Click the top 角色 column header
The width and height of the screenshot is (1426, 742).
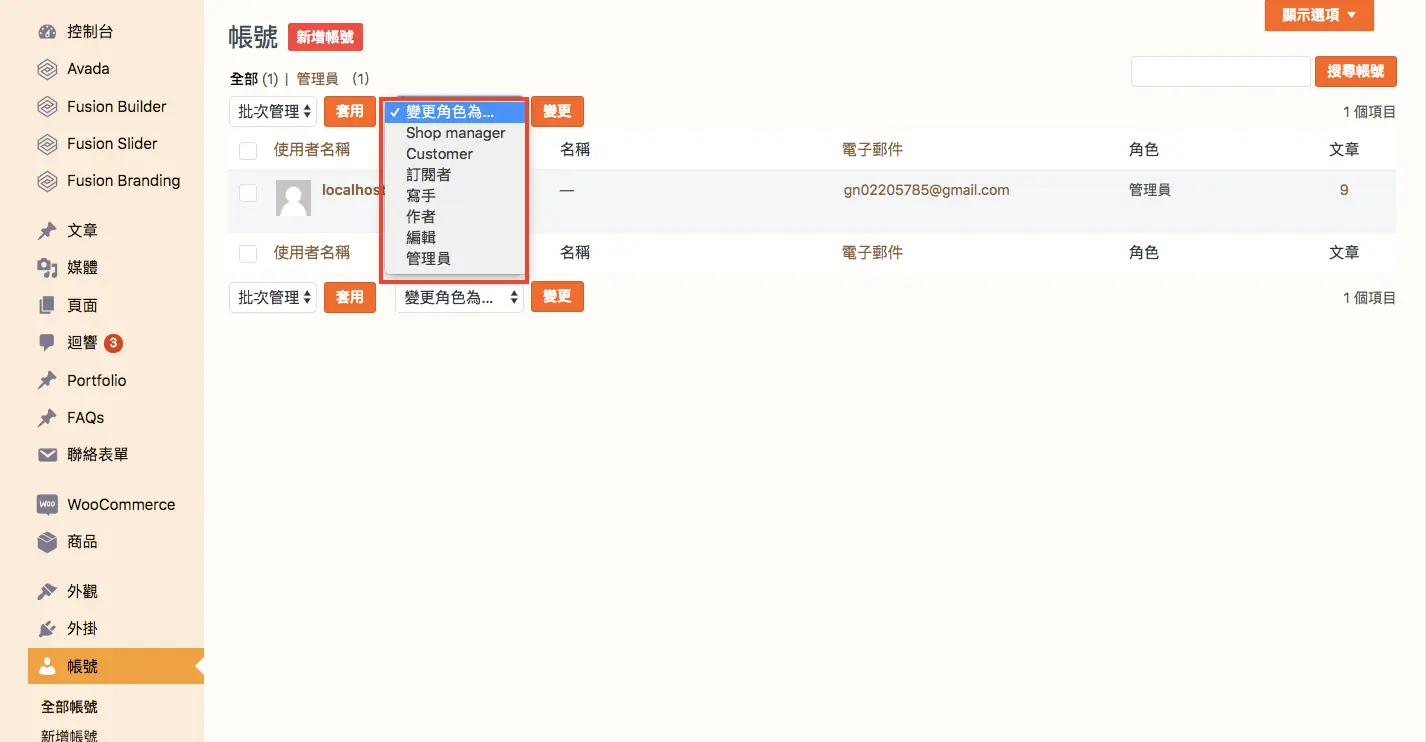pyautogui.click(x=1144, y=150)
